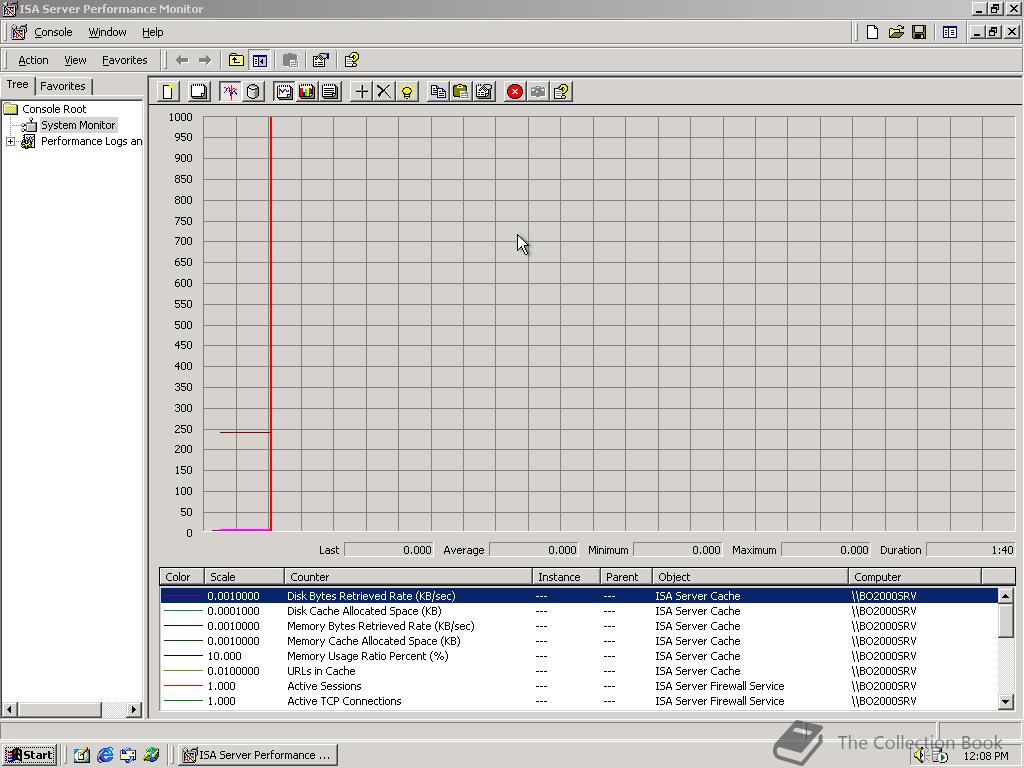Image resolution: width=1024 pixels, height=768 pixels.
Task: Click the Open console folder icon
Action: click(896, 32)
